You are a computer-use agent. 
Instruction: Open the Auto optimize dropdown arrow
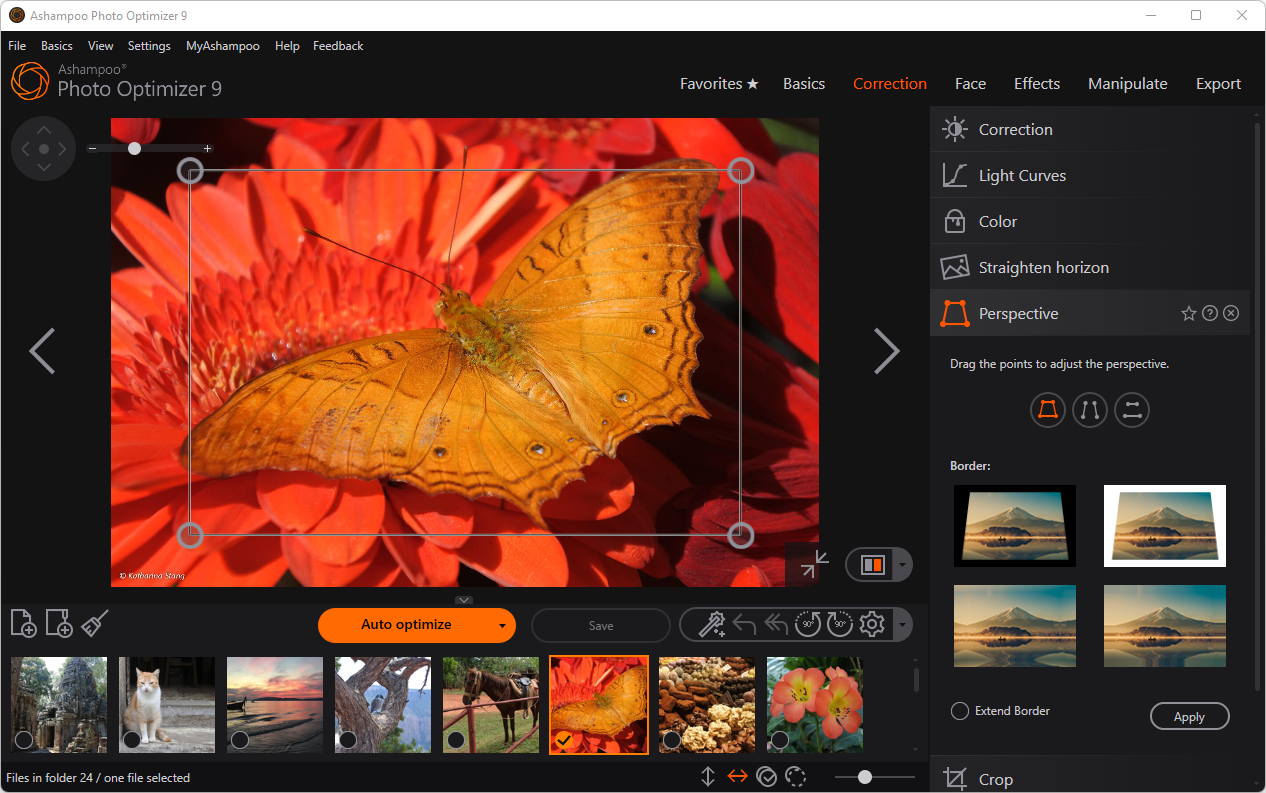[x=503, y=625]
